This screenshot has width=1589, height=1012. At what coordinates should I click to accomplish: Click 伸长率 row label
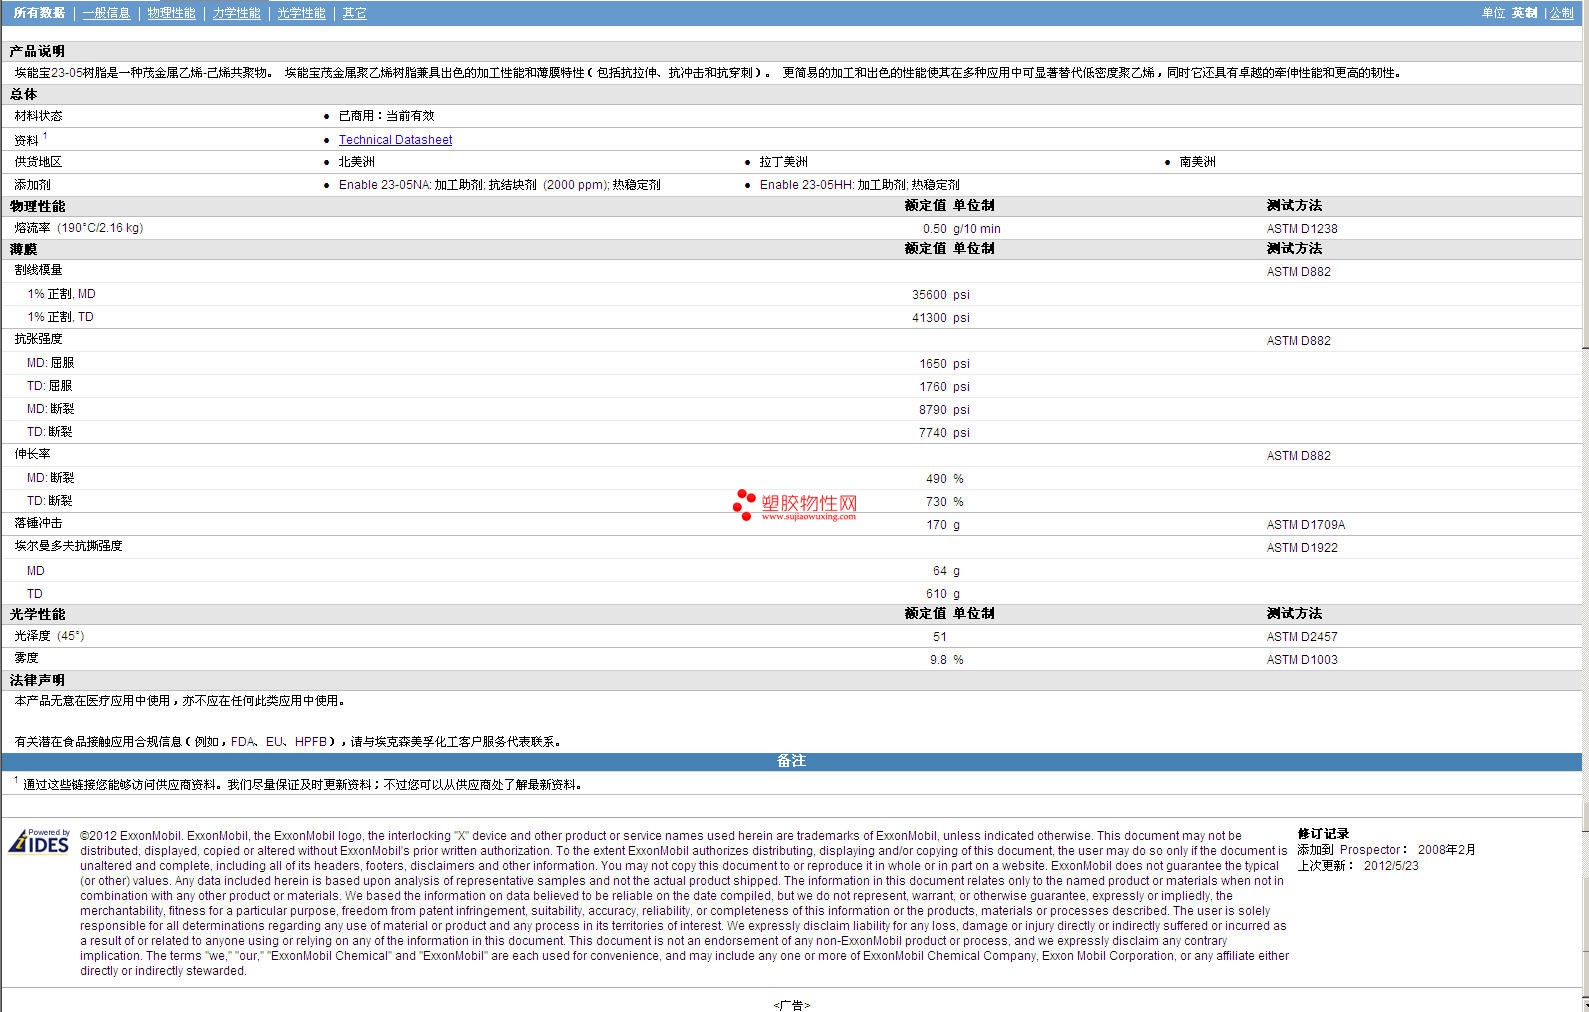point(32,454)
